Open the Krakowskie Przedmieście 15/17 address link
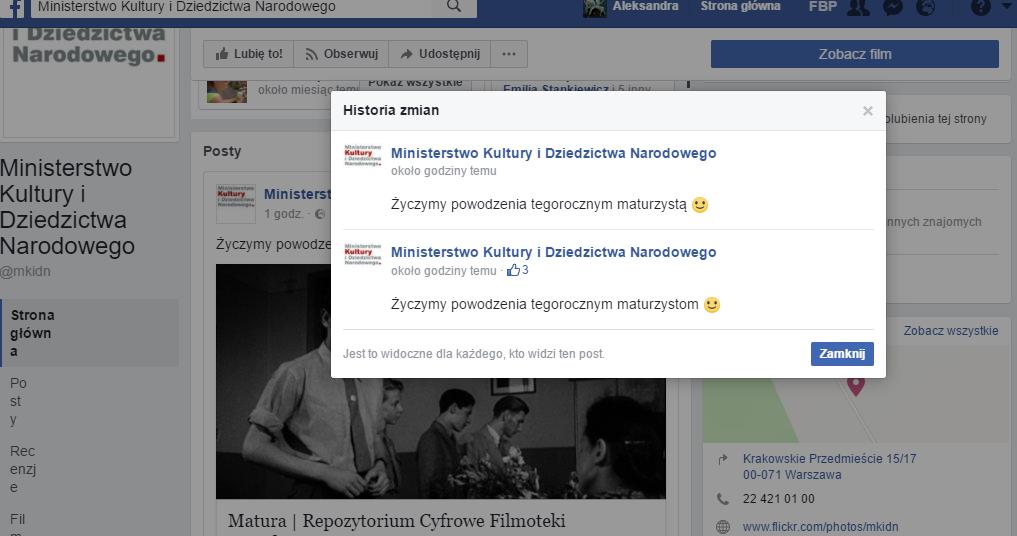1017x536 pixels. coord(830,467)
